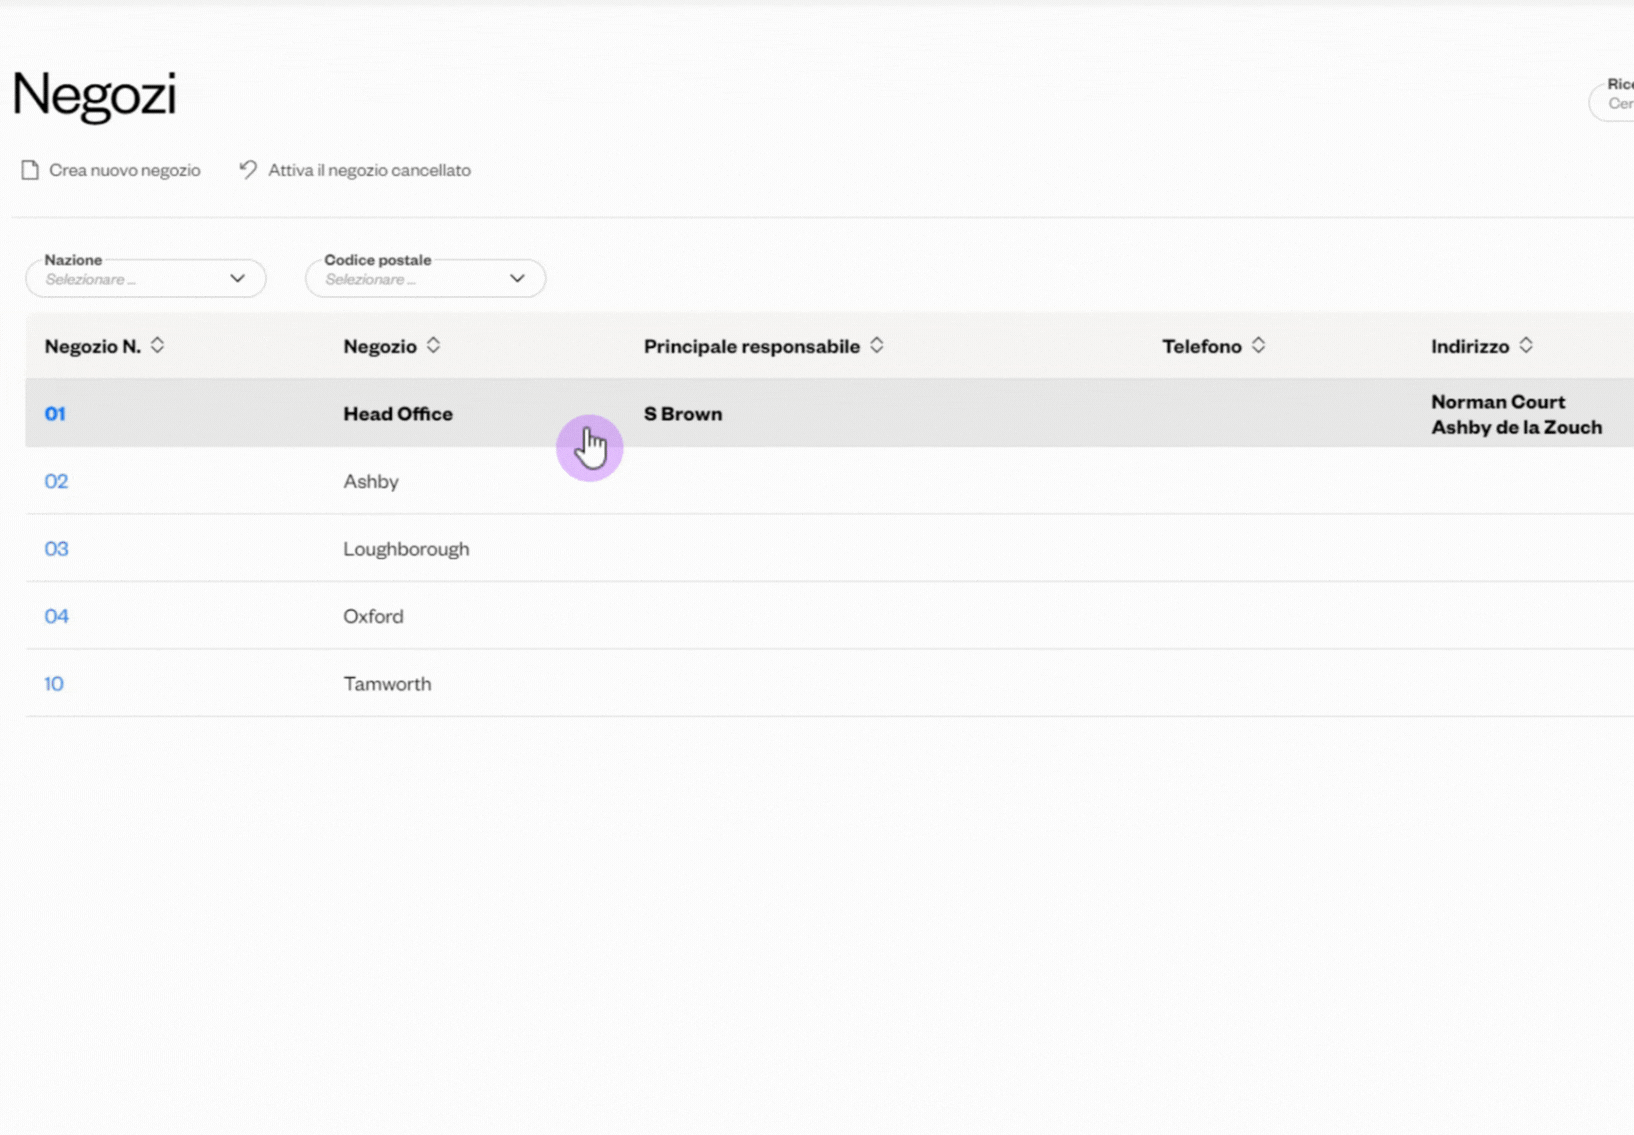
Task: Open store 02 Ashby via its number link
Action: coord(57,481)
